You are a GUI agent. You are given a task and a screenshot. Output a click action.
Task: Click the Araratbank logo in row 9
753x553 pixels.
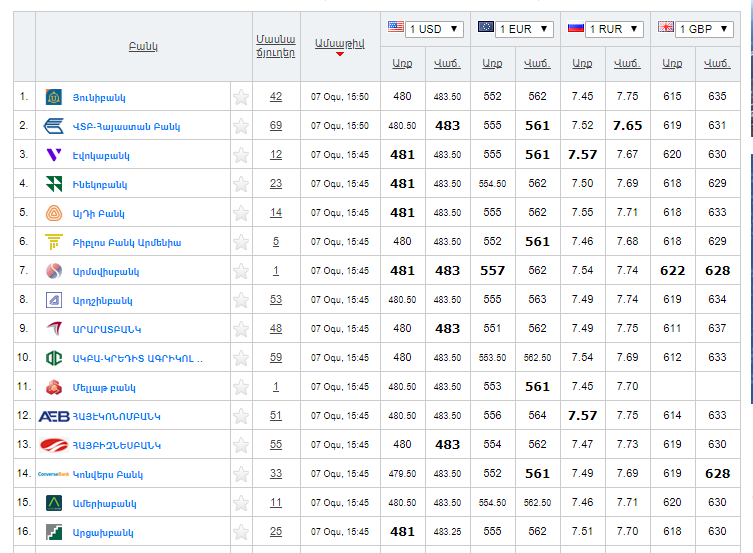pyautogui.click(x=53, y=329)
